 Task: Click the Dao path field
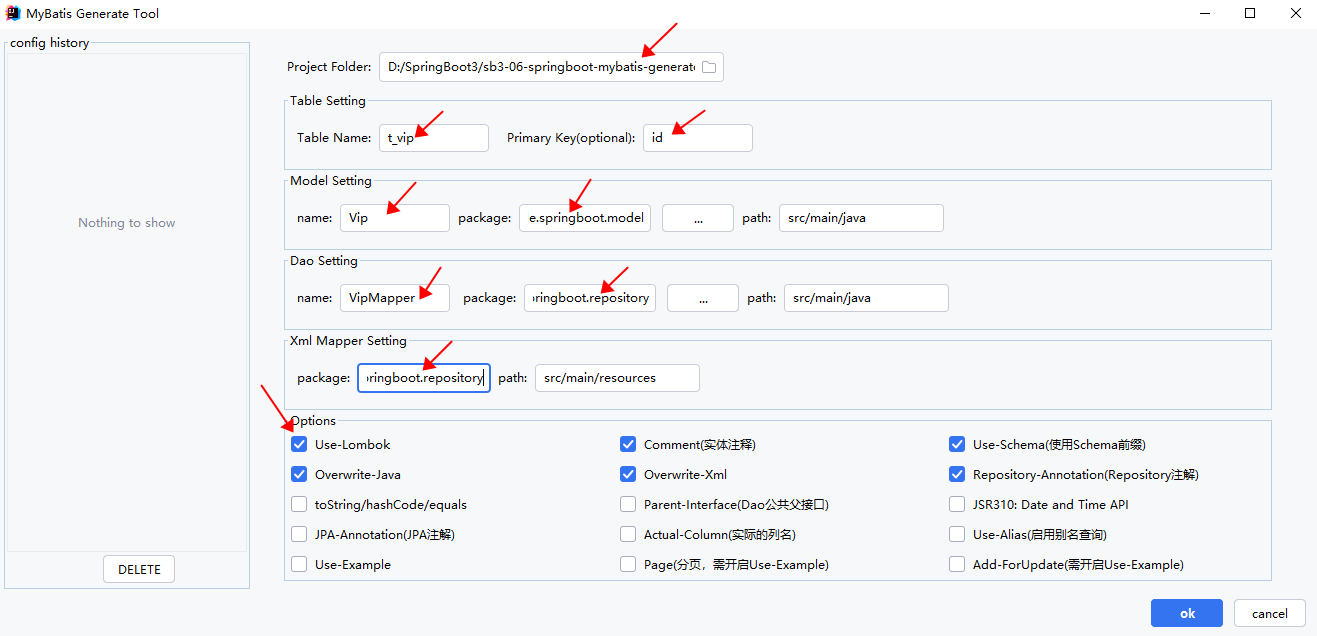[866, 298]
